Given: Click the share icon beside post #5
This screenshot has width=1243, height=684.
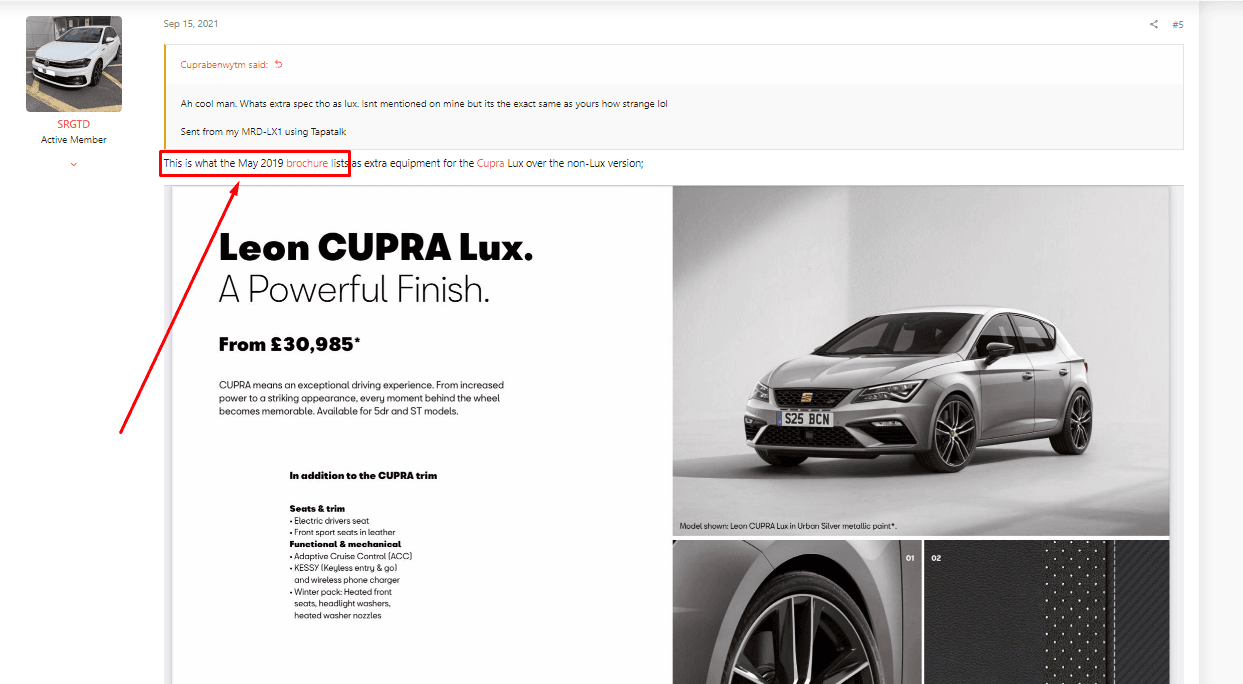Looking at the screenshot, I should pos(1153,24).
